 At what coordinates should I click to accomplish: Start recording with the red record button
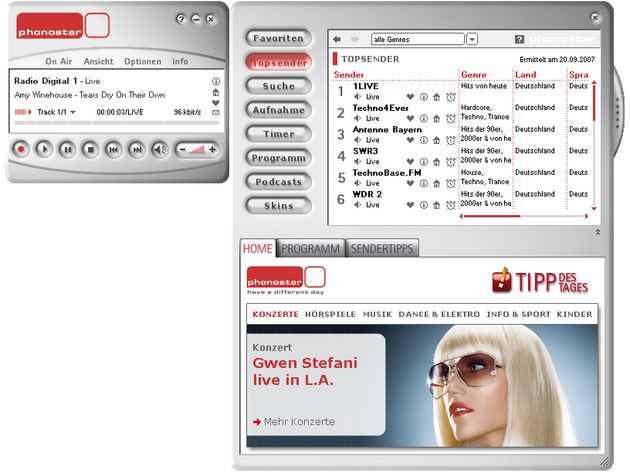[x=21, y=150]
